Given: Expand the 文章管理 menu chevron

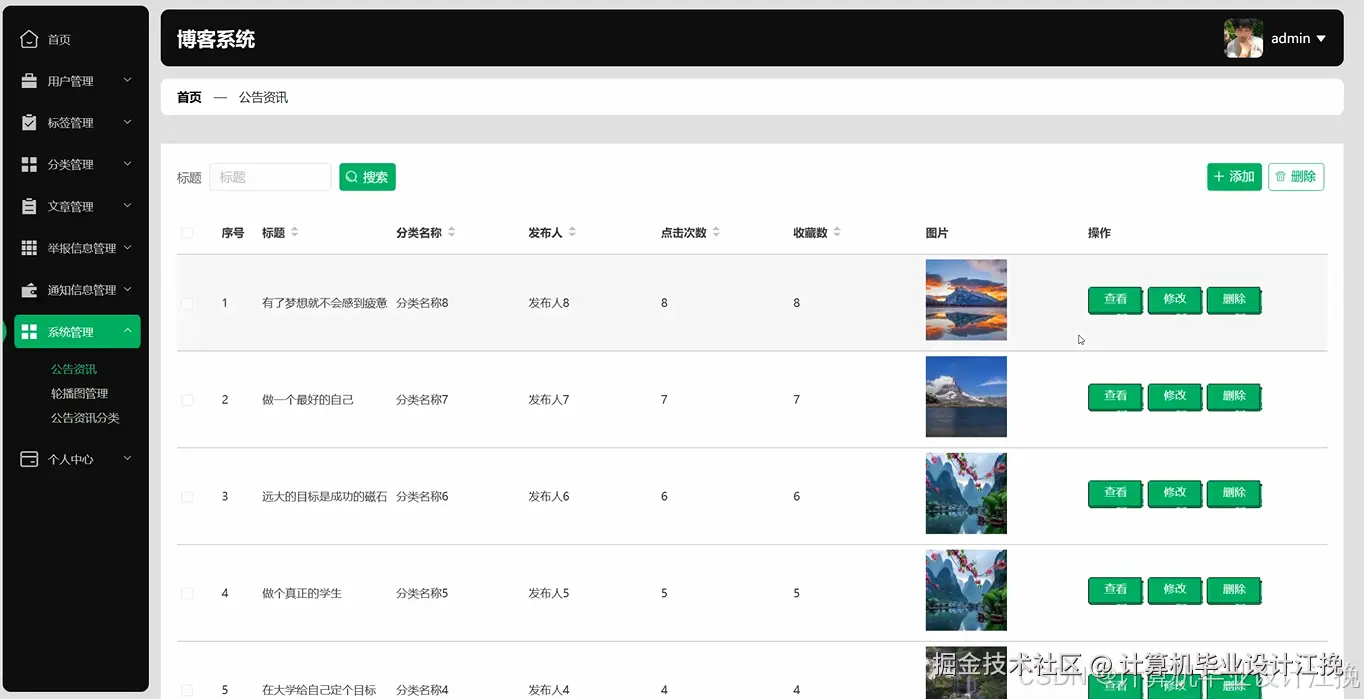Looking at the screenshot, I should 127,205.
